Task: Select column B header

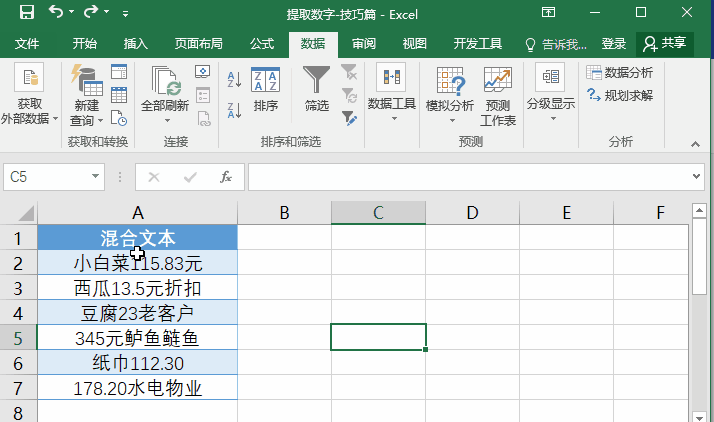Action: [x=285, y=213]
